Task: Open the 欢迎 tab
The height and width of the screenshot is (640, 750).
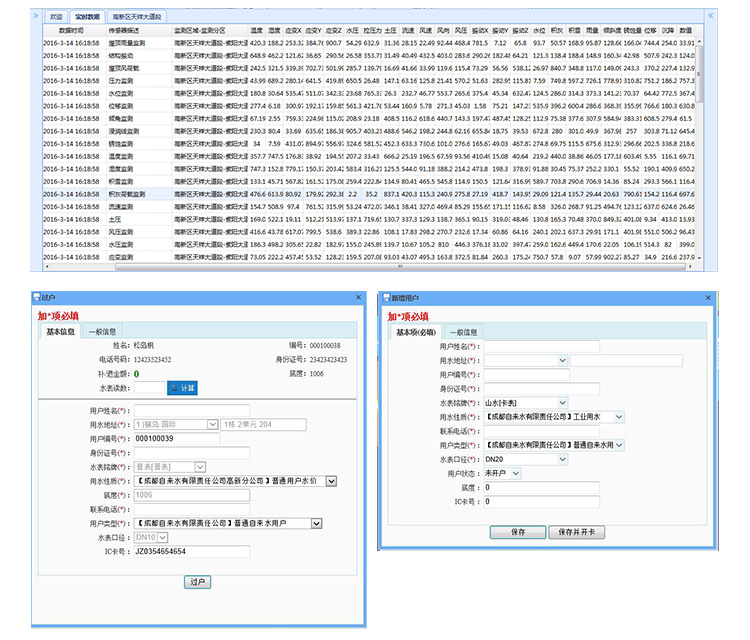Action: [x=56, y=17]
